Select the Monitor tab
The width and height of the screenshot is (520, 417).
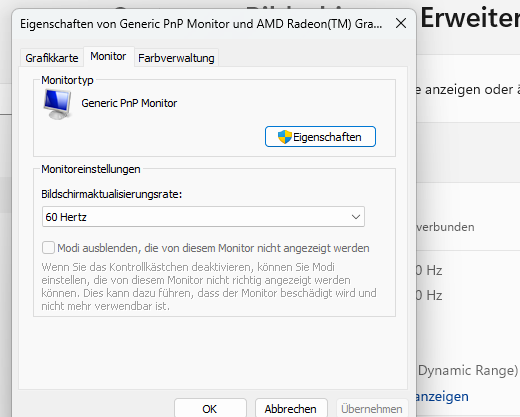click(x=108, y=56)
